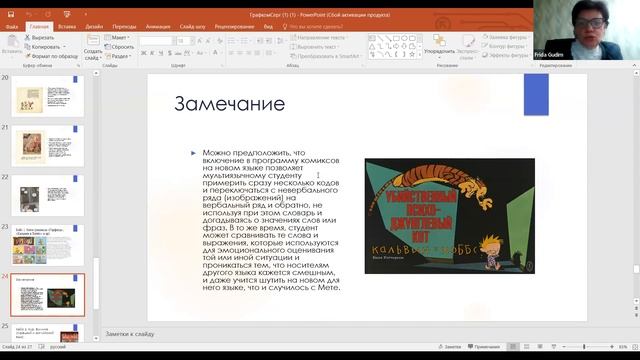The height and width of the screenshot is (360, 640).
Task: Toggle bulleted list formatting
Action: click(231, 41)
